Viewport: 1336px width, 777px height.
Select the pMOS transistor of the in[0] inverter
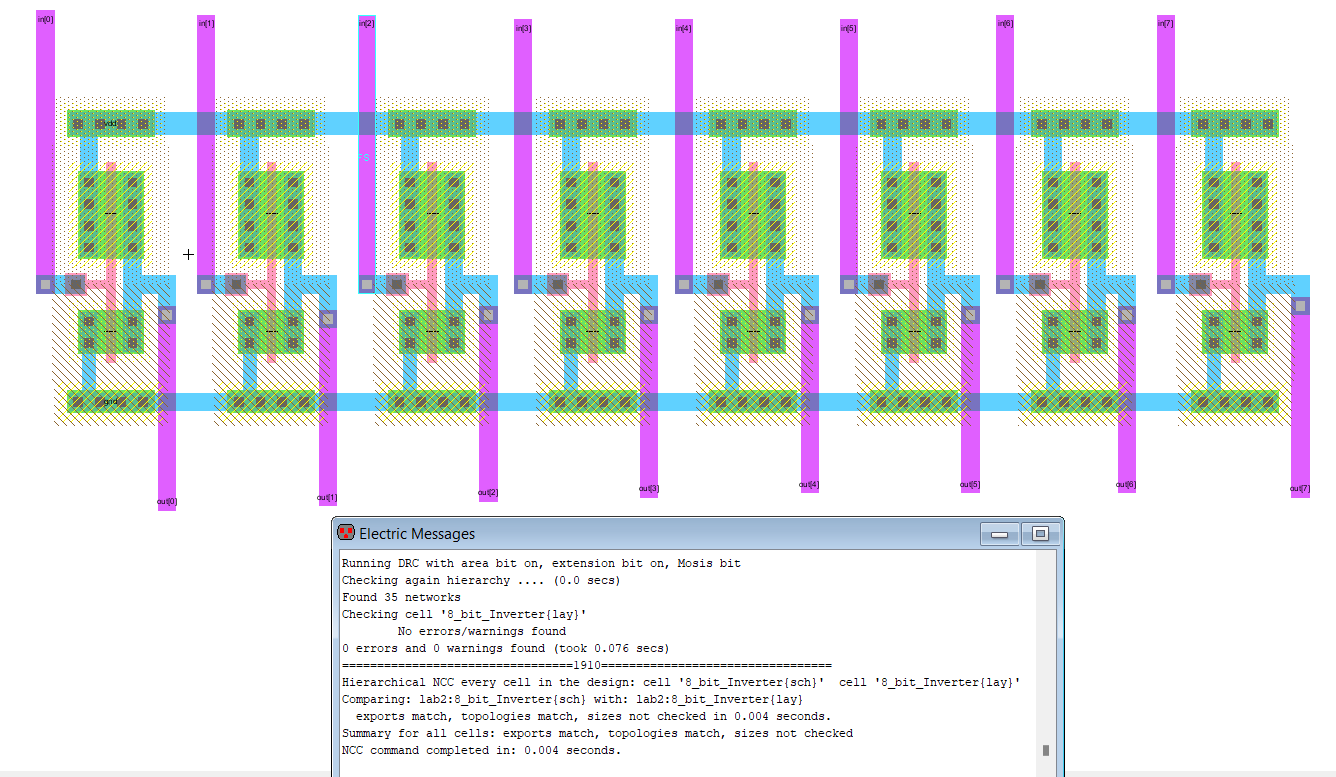111,214
